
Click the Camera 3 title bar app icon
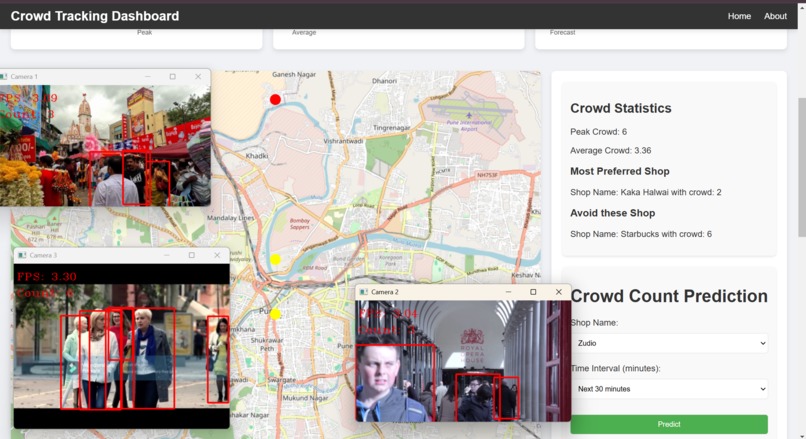pyautogui.click(x=22, y=255)
